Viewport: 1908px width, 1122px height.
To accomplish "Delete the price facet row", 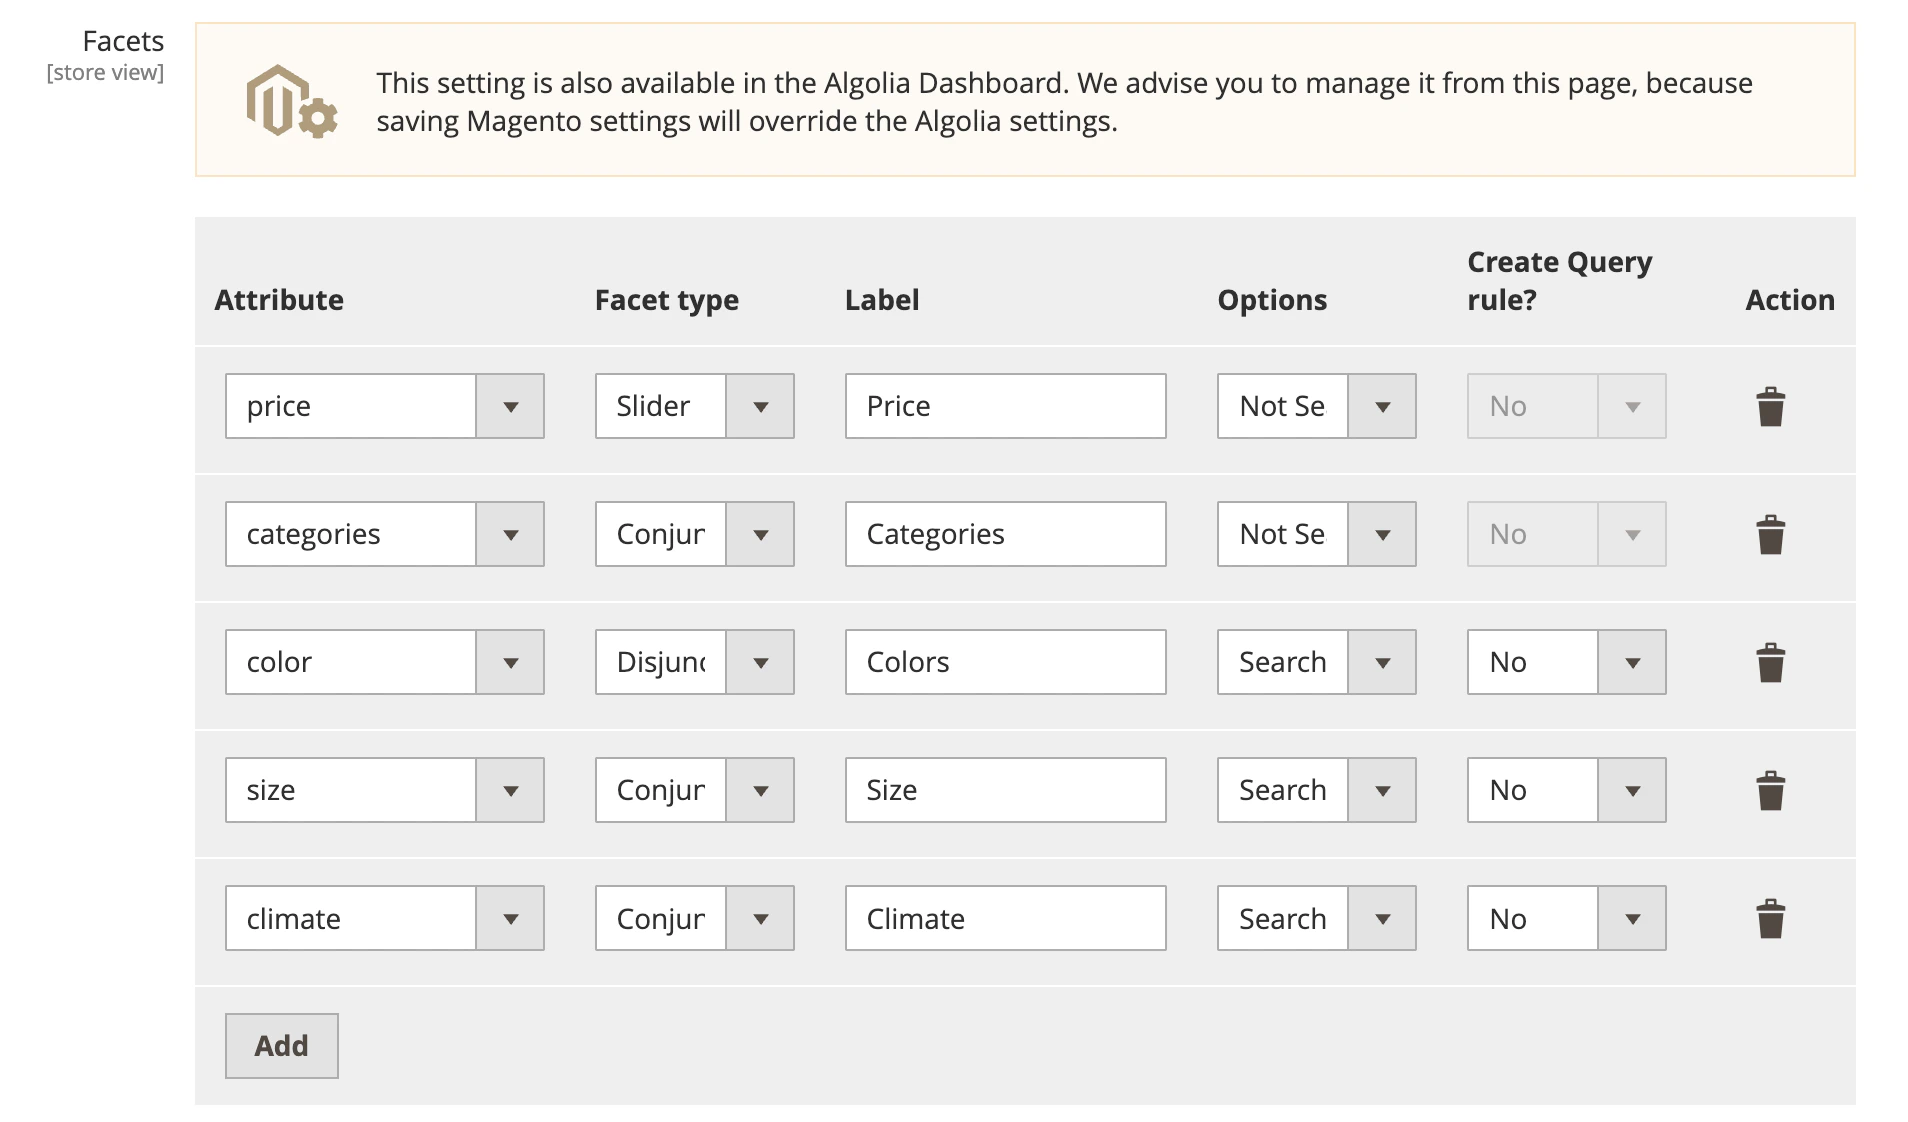I will 1769,406.
